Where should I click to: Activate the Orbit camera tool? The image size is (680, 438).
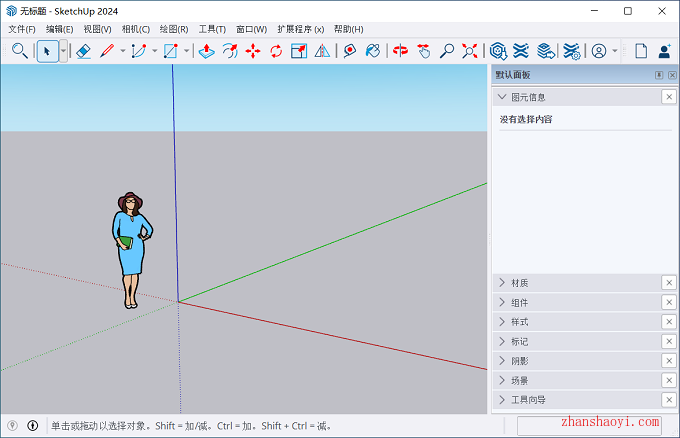pos(400,51)
